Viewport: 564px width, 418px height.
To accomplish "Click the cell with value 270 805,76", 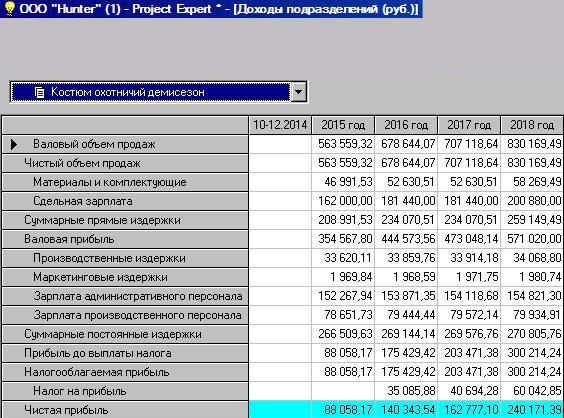I will (x=532, y=334).
